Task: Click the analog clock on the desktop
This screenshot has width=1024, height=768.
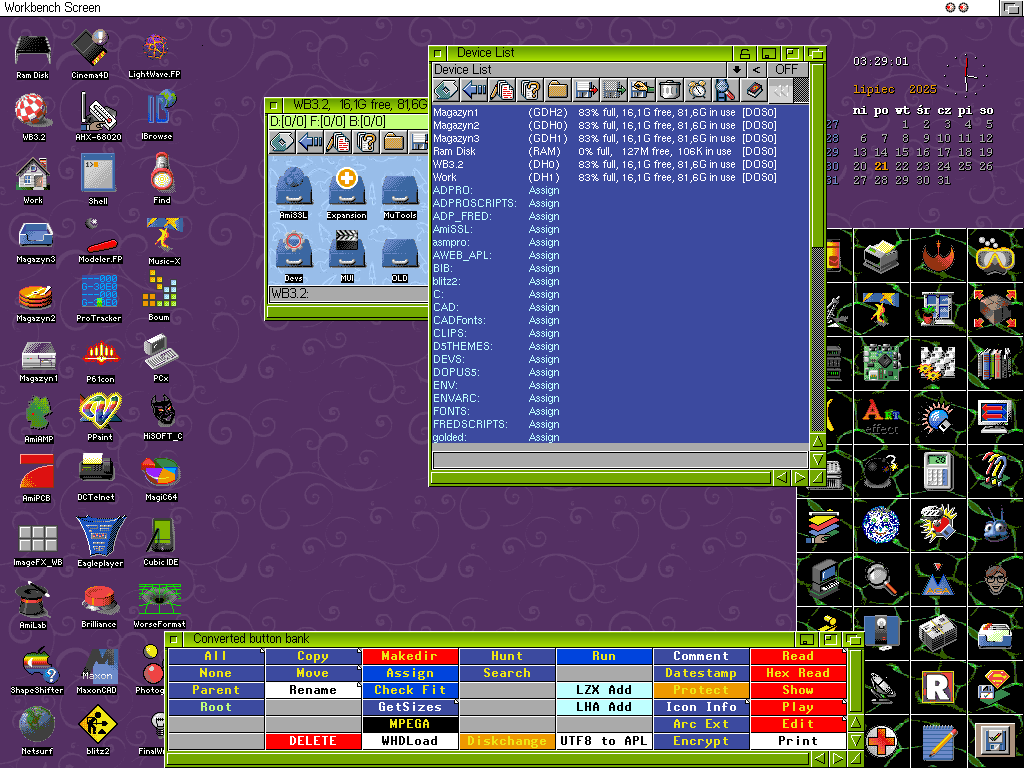Action: (966, 76)
